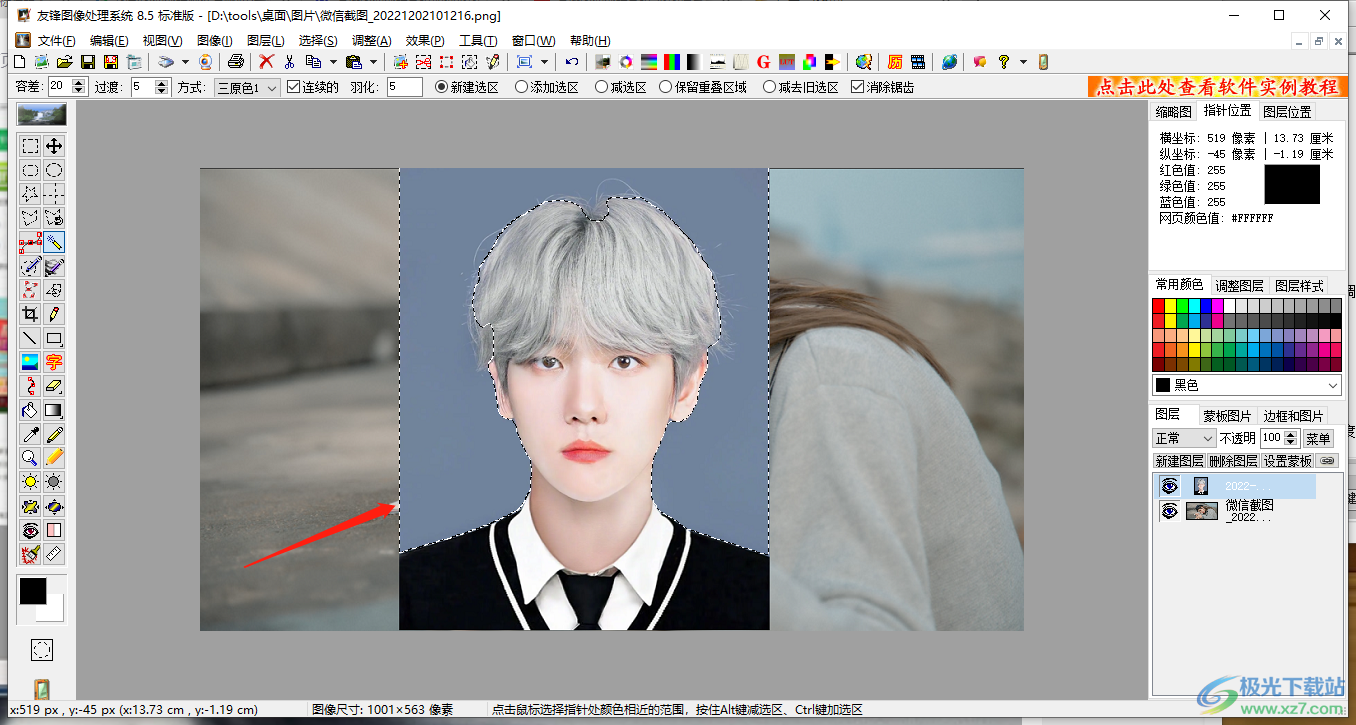Switch to the 调整图层 tab

[1239, 285]
